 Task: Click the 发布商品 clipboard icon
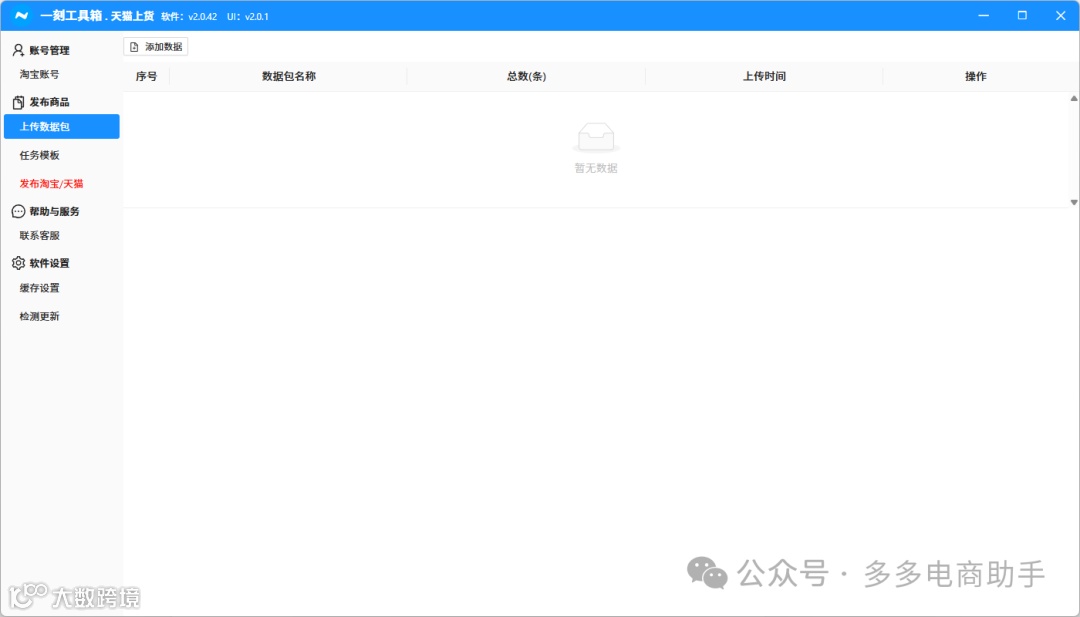[x=18, y=102]
